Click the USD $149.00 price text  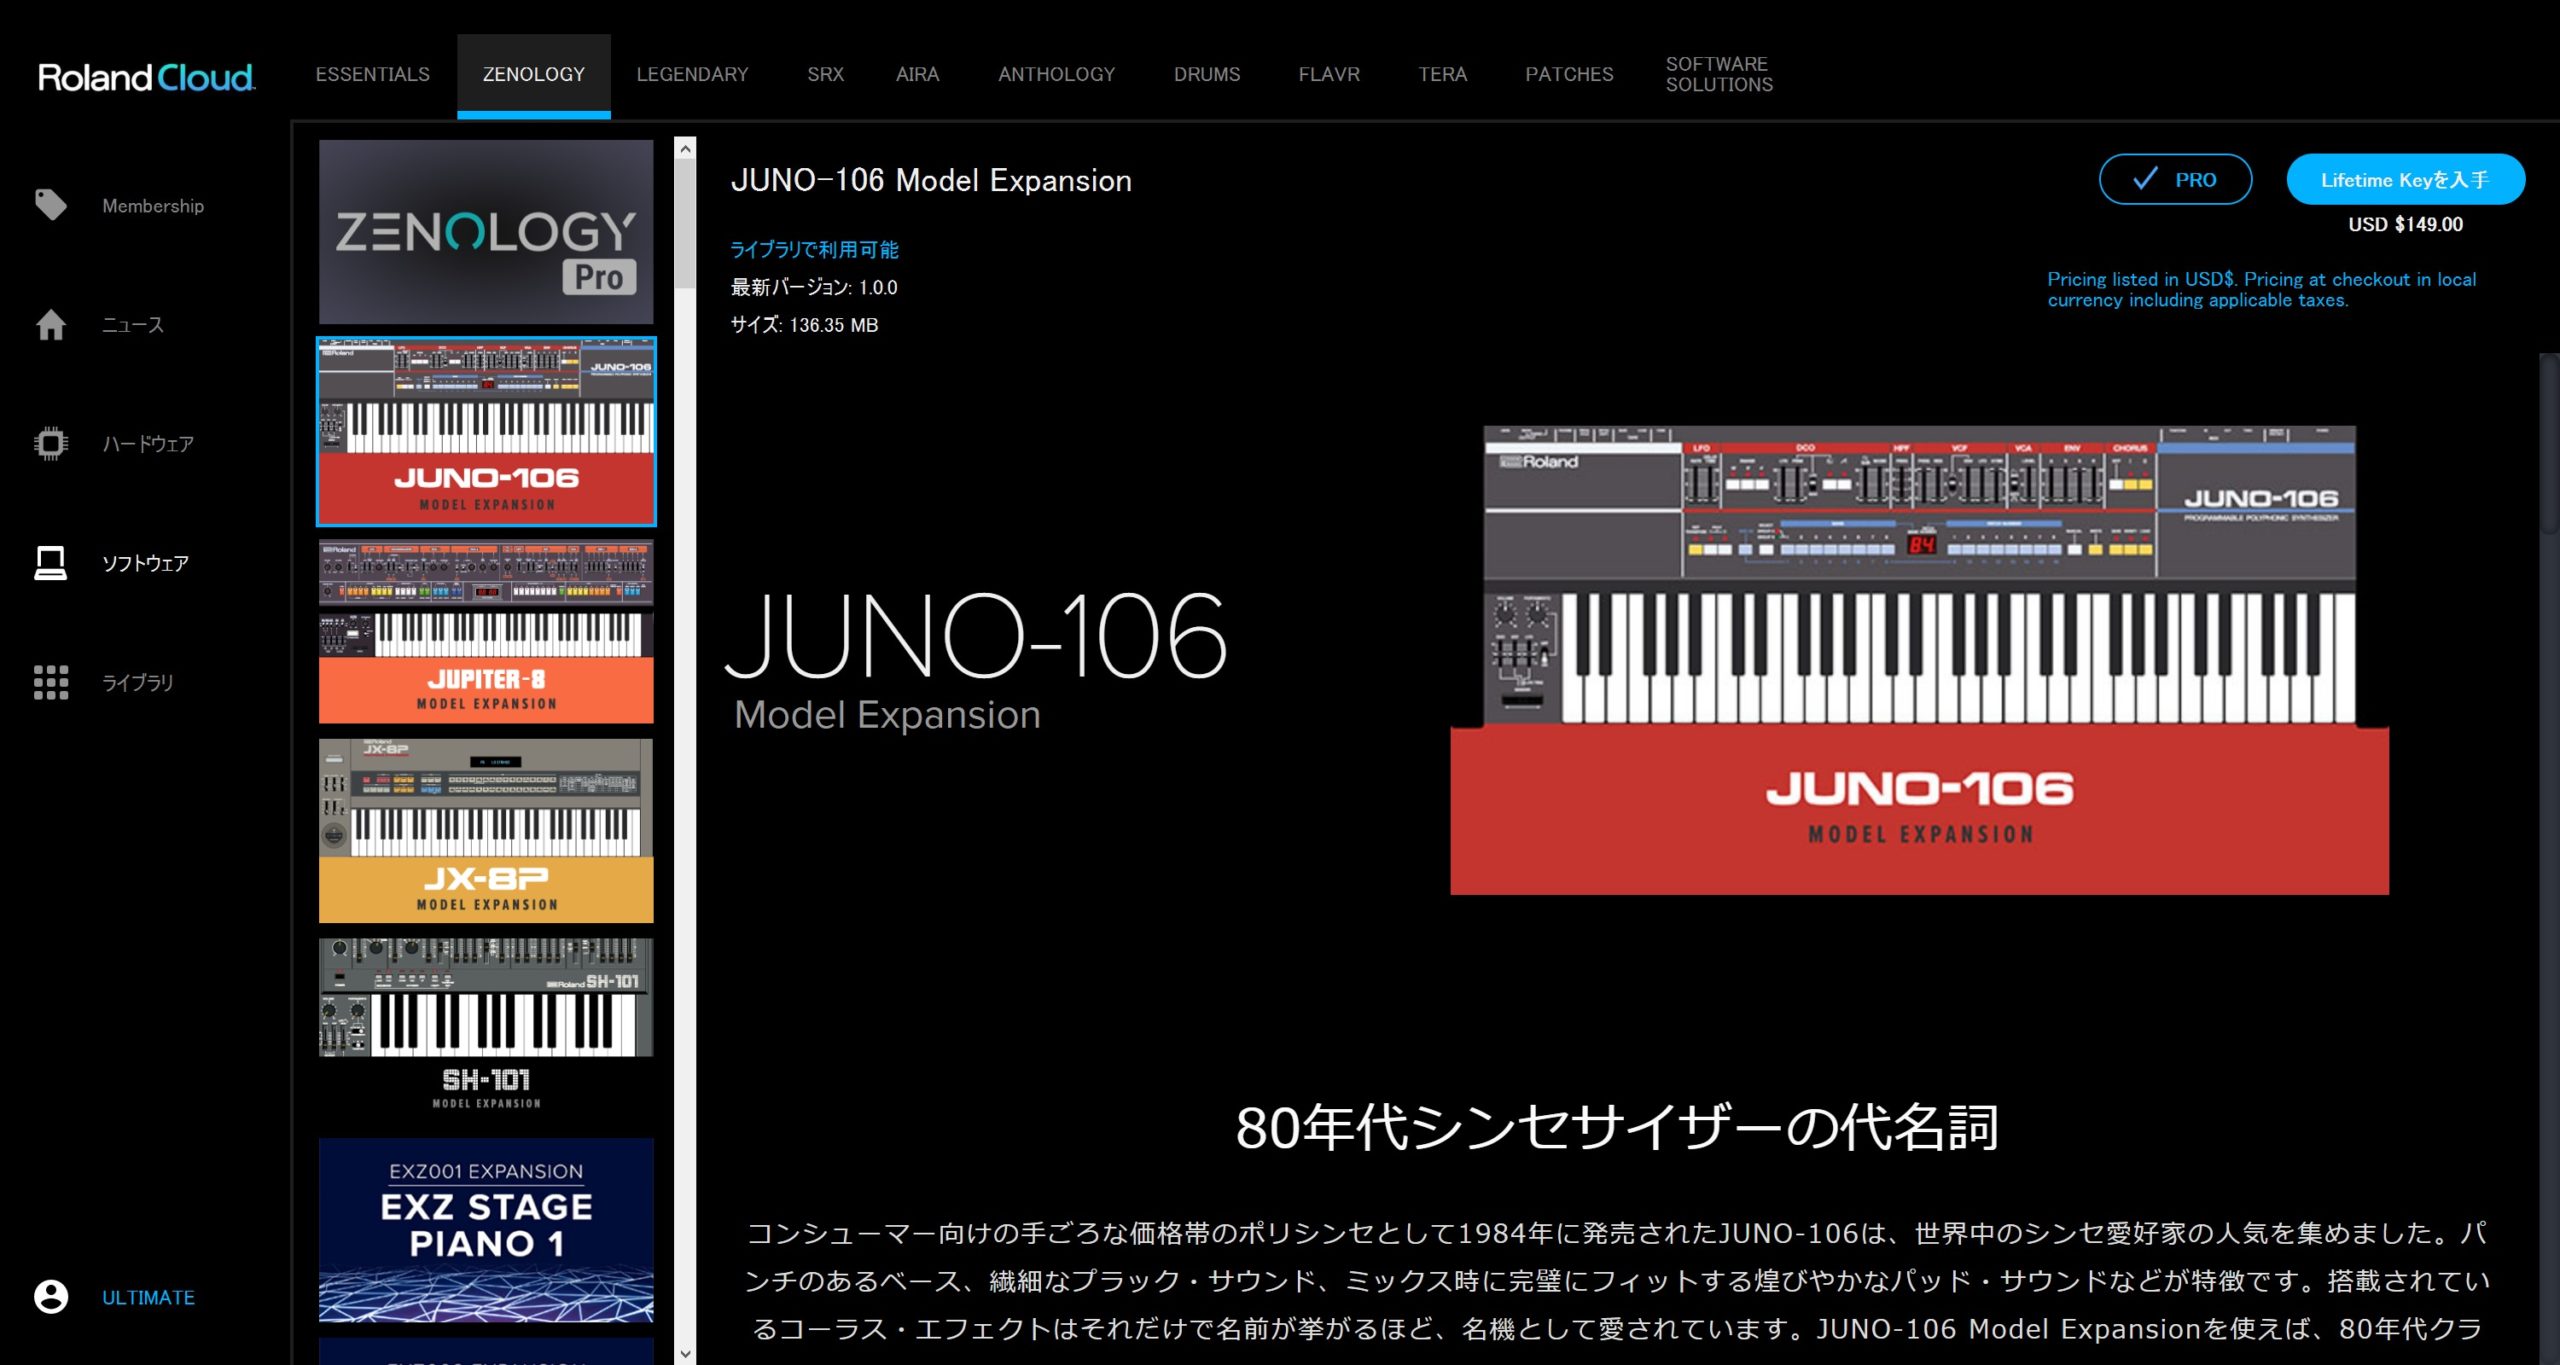point(2405,224)
